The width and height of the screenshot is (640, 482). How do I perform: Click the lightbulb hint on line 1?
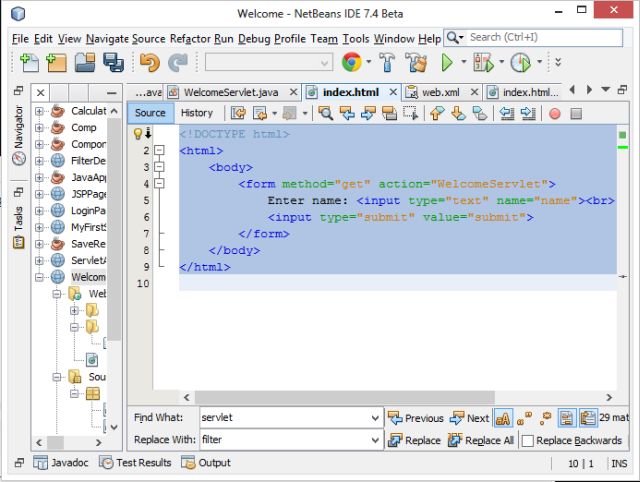coord(138,133)
